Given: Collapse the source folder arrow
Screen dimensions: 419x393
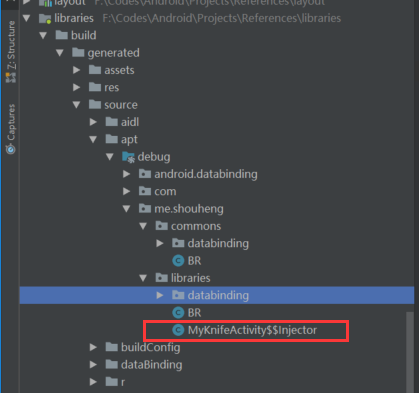Looking at the screenshot, I should coord(76,105).
